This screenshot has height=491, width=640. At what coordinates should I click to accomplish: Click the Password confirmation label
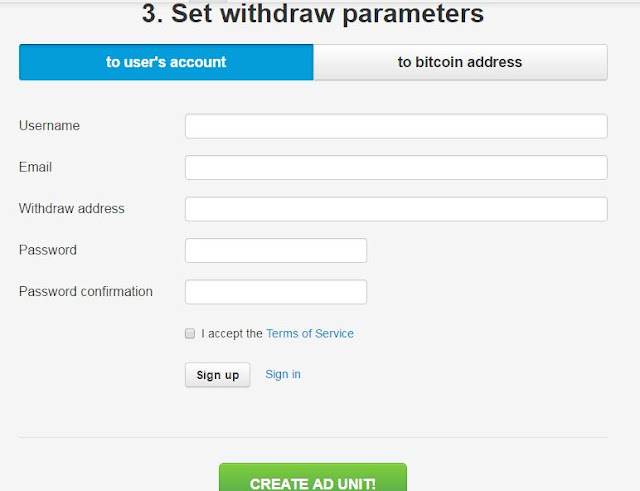coord(86,291)
